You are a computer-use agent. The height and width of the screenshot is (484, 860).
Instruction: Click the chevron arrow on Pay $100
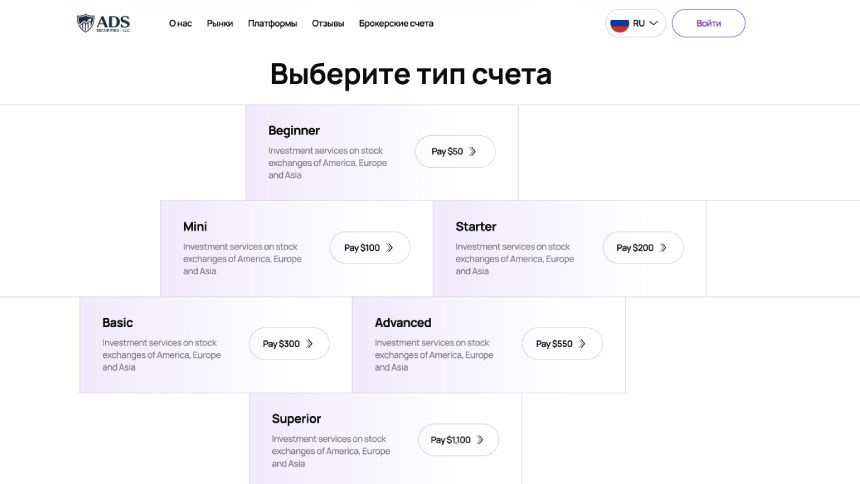pos(389,247)
